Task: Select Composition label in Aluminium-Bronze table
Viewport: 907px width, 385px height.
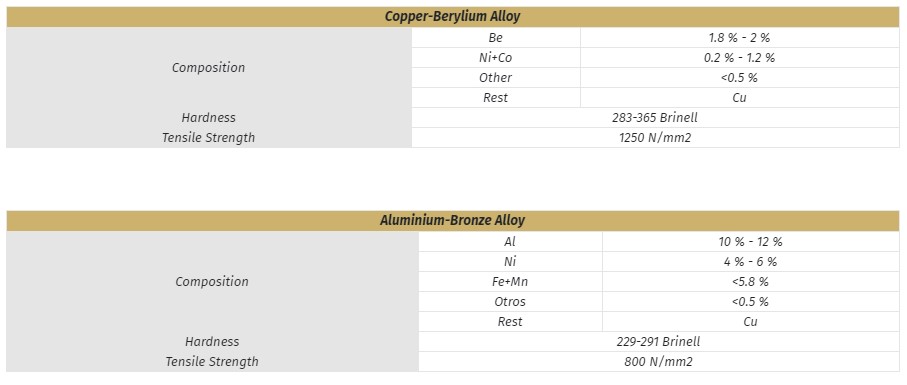Action: (x=212, y=282)
